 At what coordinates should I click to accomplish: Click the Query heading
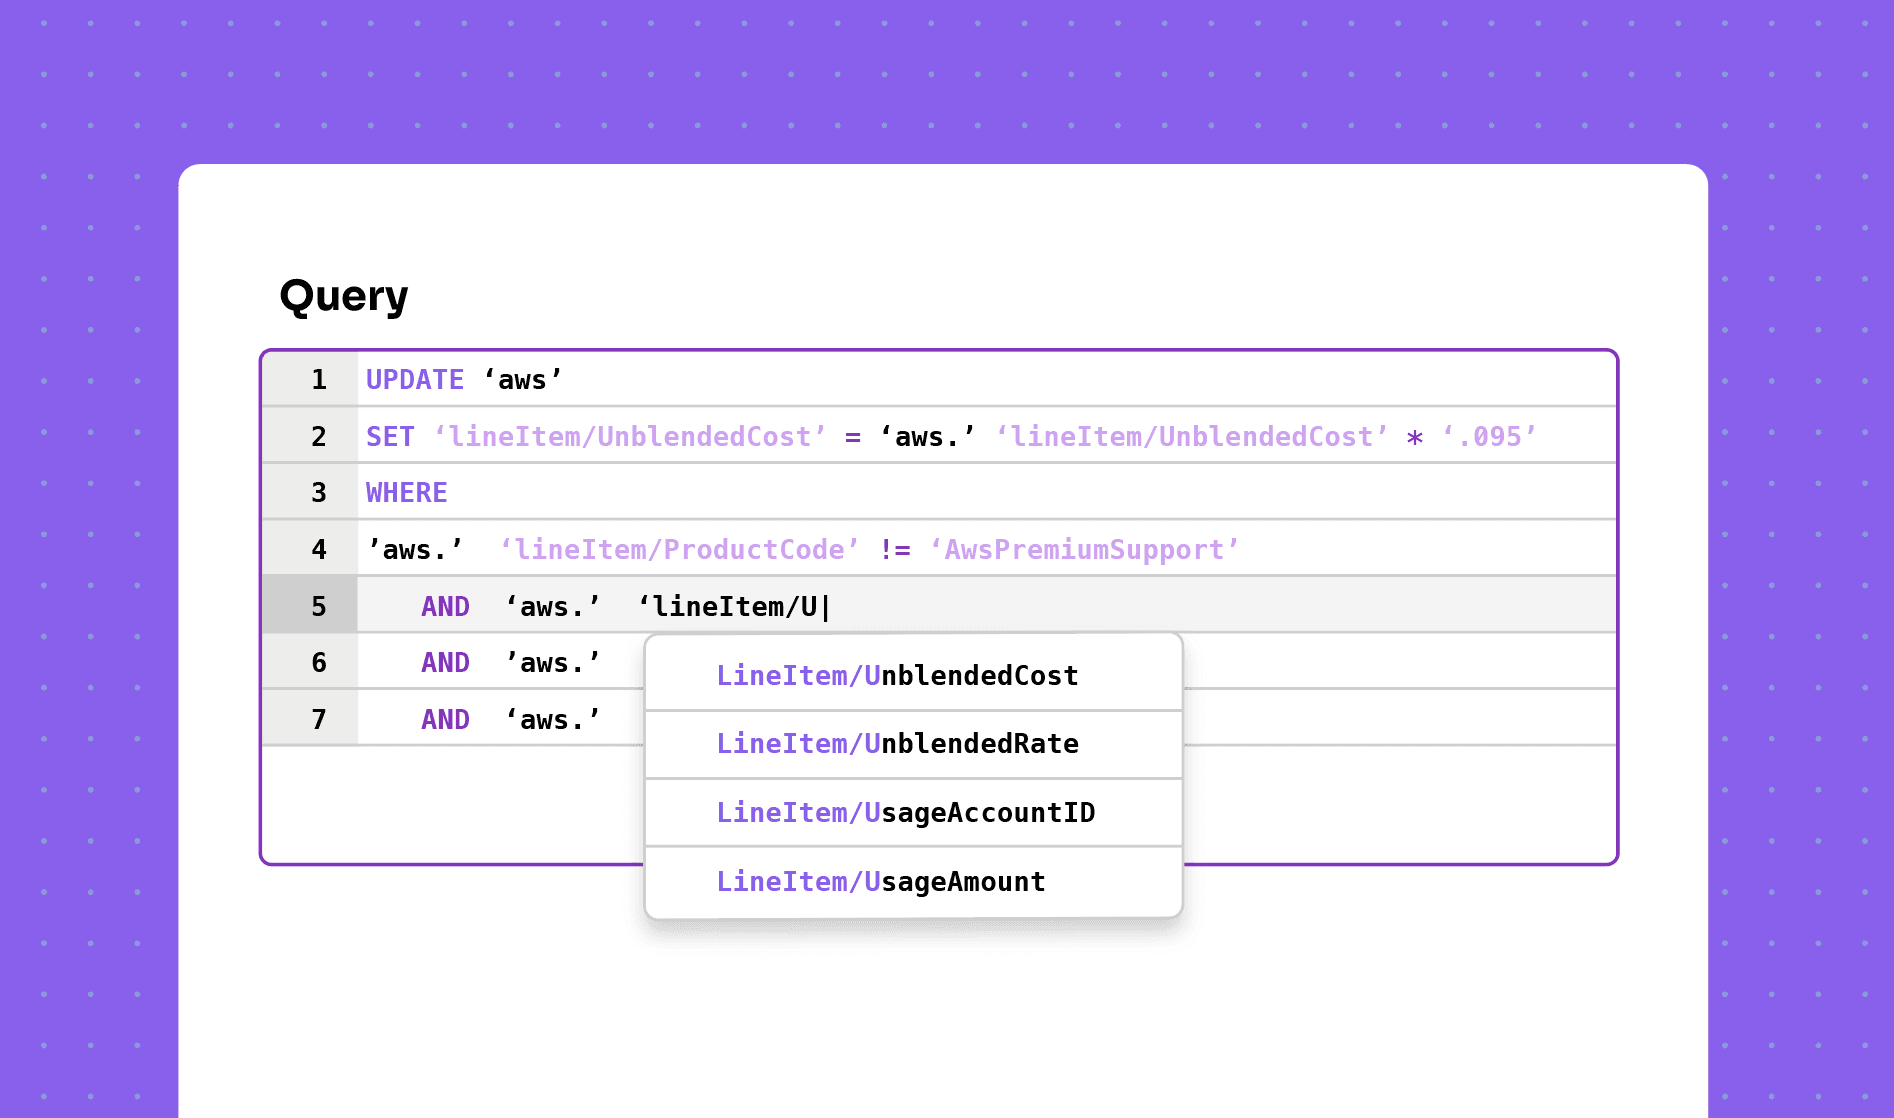(x=343, y=296)
